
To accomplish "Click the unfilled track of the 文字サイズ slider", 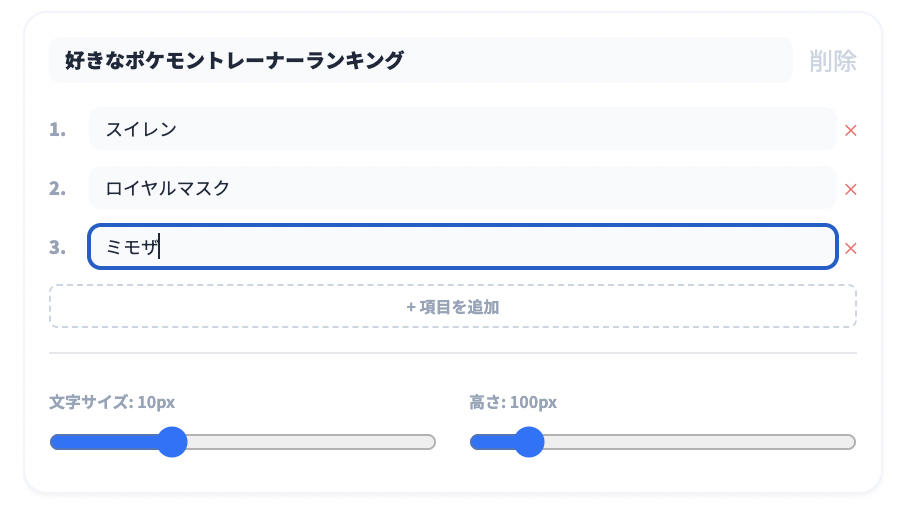I will click(310, 442).
